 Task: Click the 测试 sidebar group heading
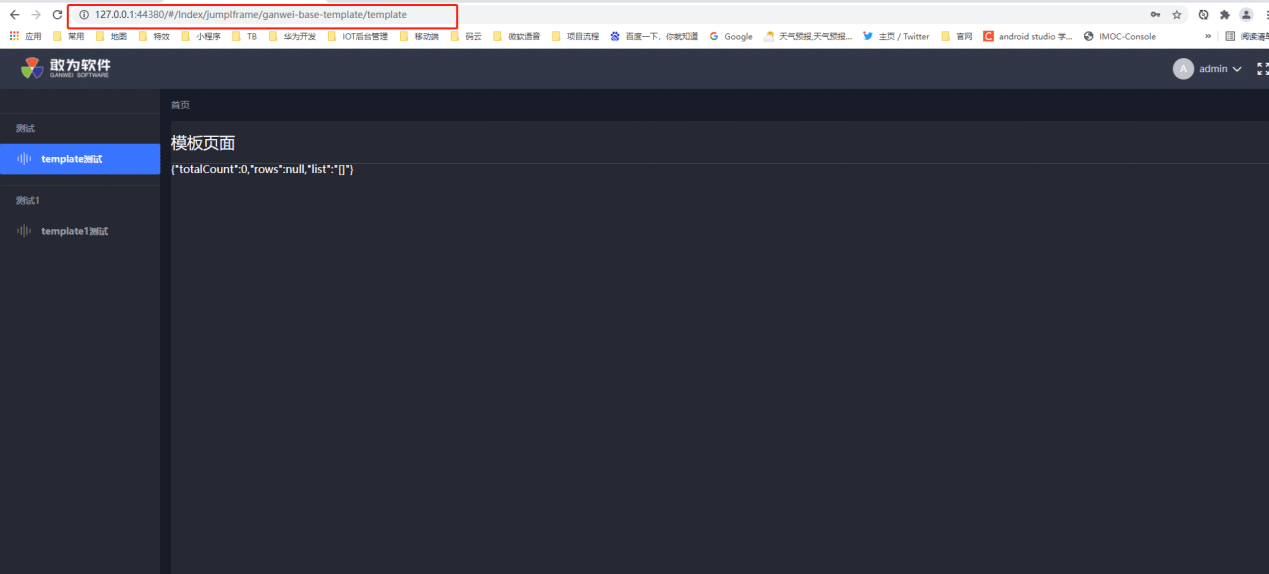tap(25, 128)
